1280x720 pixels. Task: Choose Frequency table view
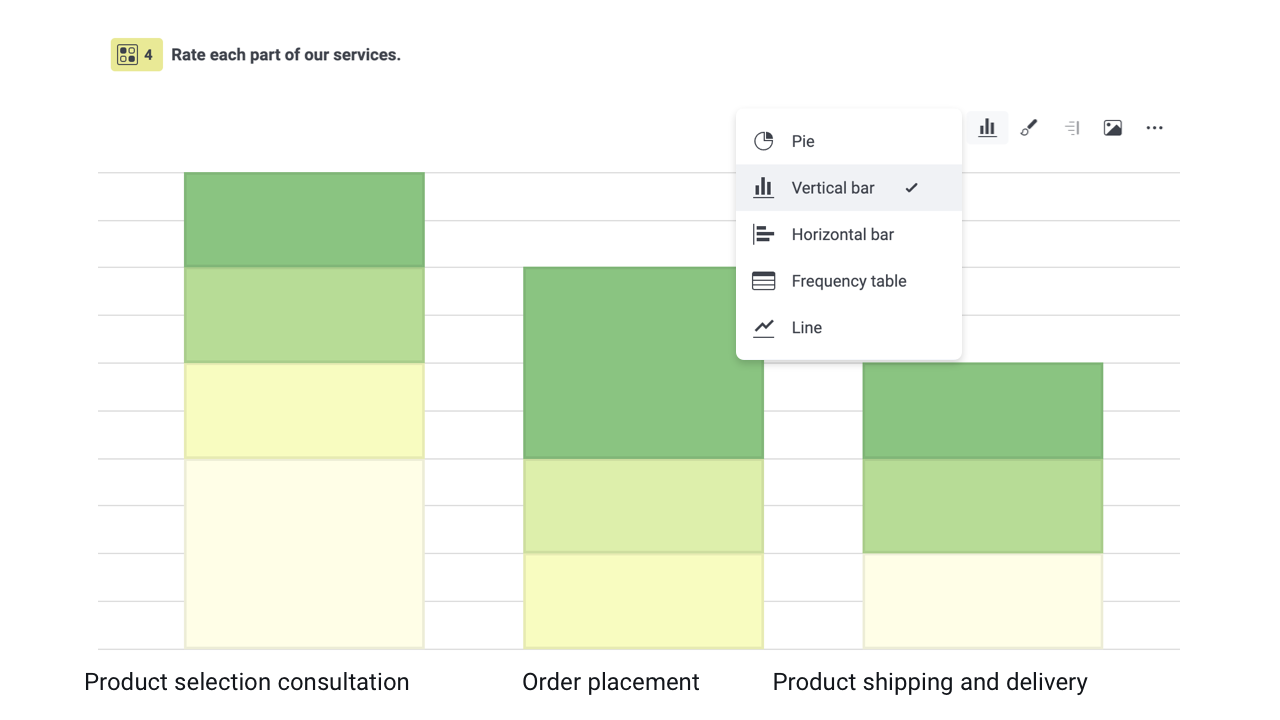point(849,281)
